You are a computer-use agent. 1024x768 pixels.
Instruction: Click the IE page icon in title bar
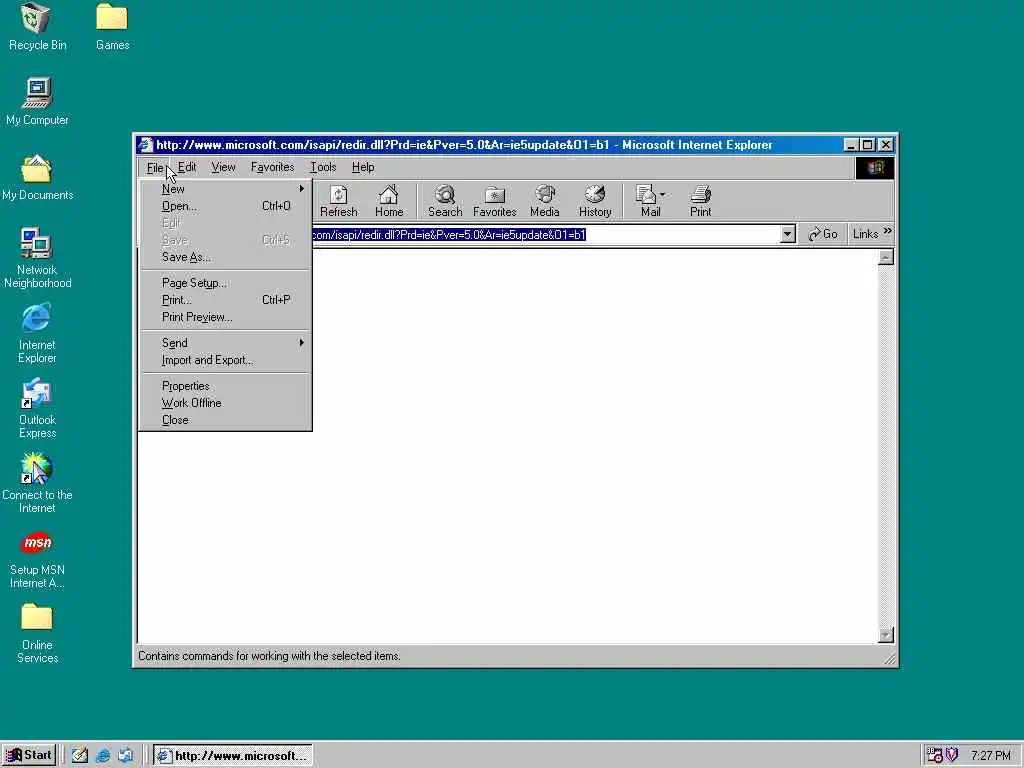[146, 145]
